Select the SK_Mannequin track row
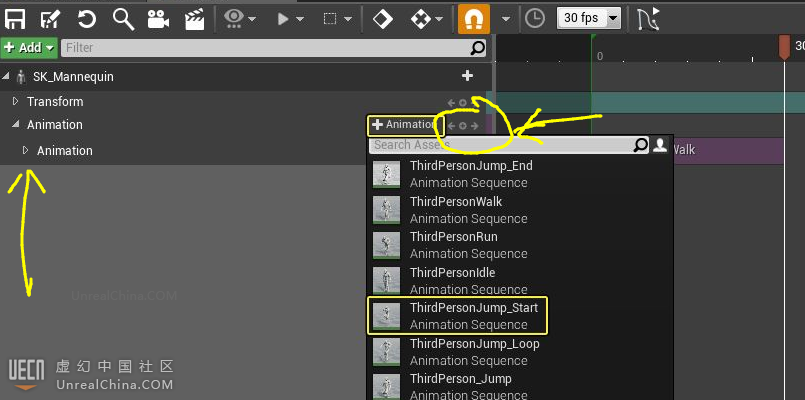805x400 pixels. (245, 77)
